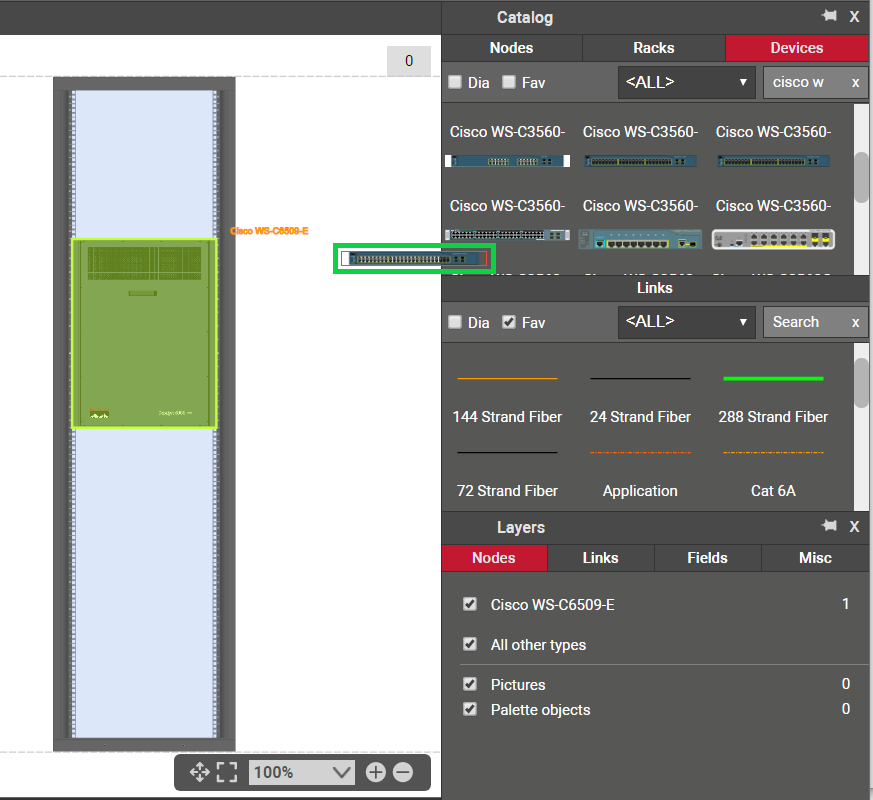The height and width of the screenshot is (800, 873).
Task: Clear the 'cisco w' search text
Action: (x=856, y=83)
